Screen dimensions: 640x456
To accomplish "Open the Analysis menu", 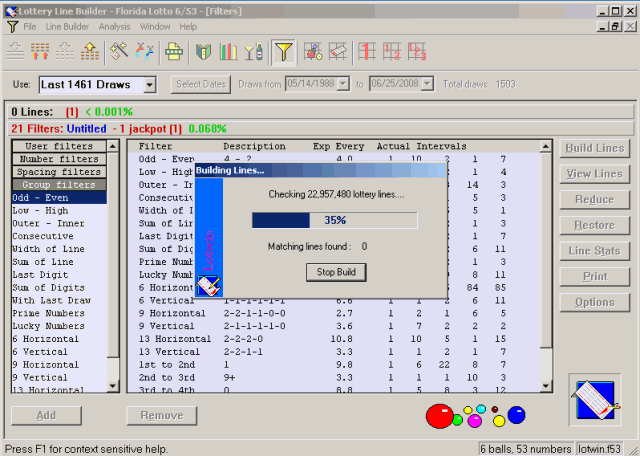I will pyautogui.click(x=114, y=27).
